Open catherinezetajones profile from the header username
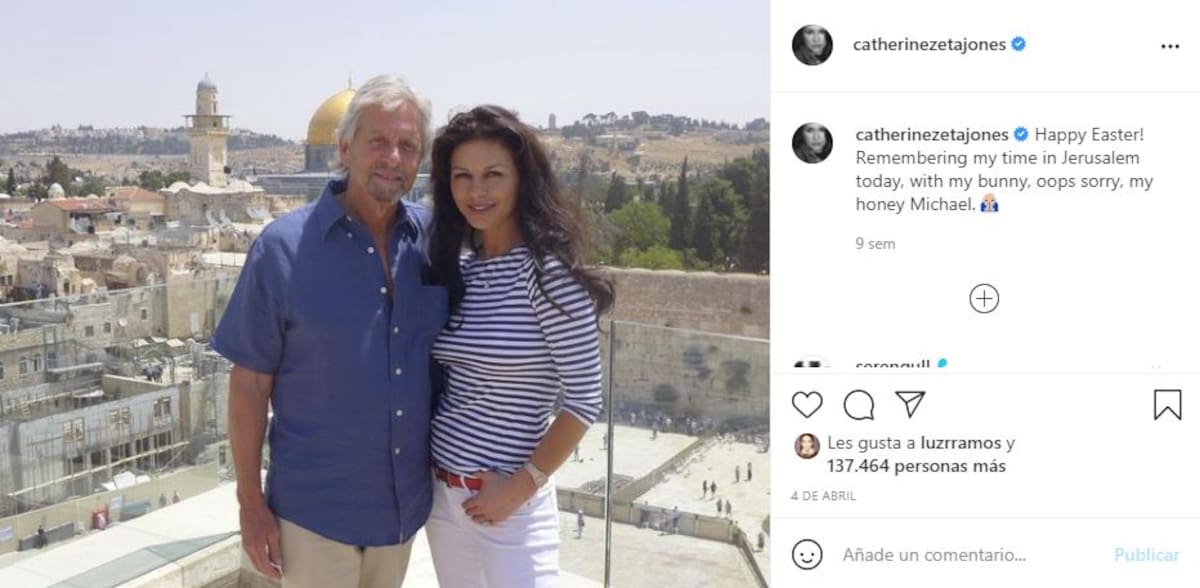This screenshot has width=1200, height=588. [x=929, y=44]
